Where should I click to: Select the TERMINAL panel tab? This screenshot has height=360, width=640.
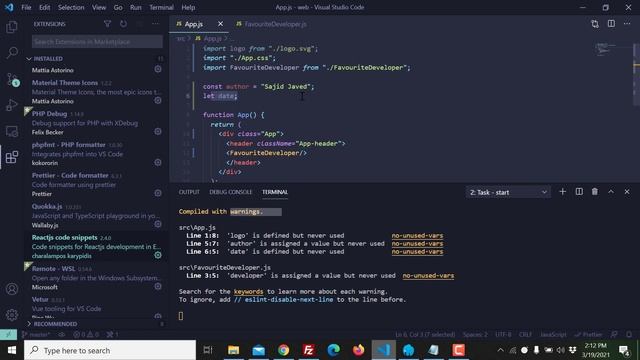click(x=275, y=192)
